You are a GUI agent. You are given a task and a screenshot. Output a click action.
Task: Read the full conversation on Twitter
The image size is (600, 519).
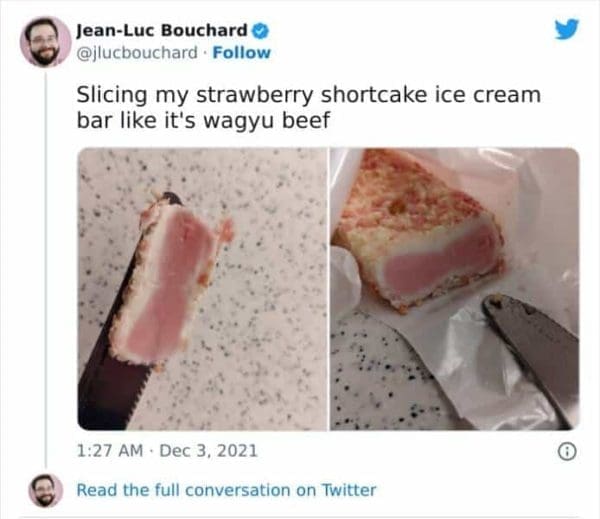[226, 490]
